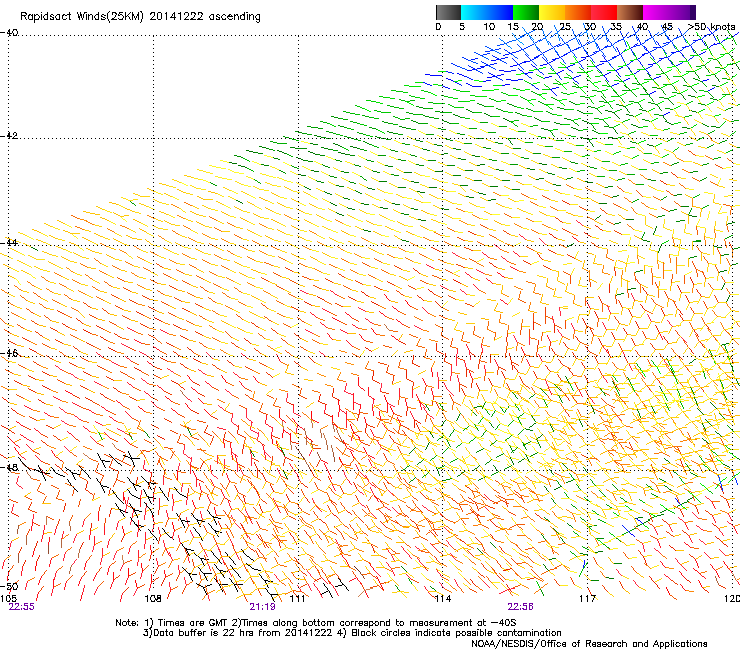Click the 'Times are GMT' note line

316,623
